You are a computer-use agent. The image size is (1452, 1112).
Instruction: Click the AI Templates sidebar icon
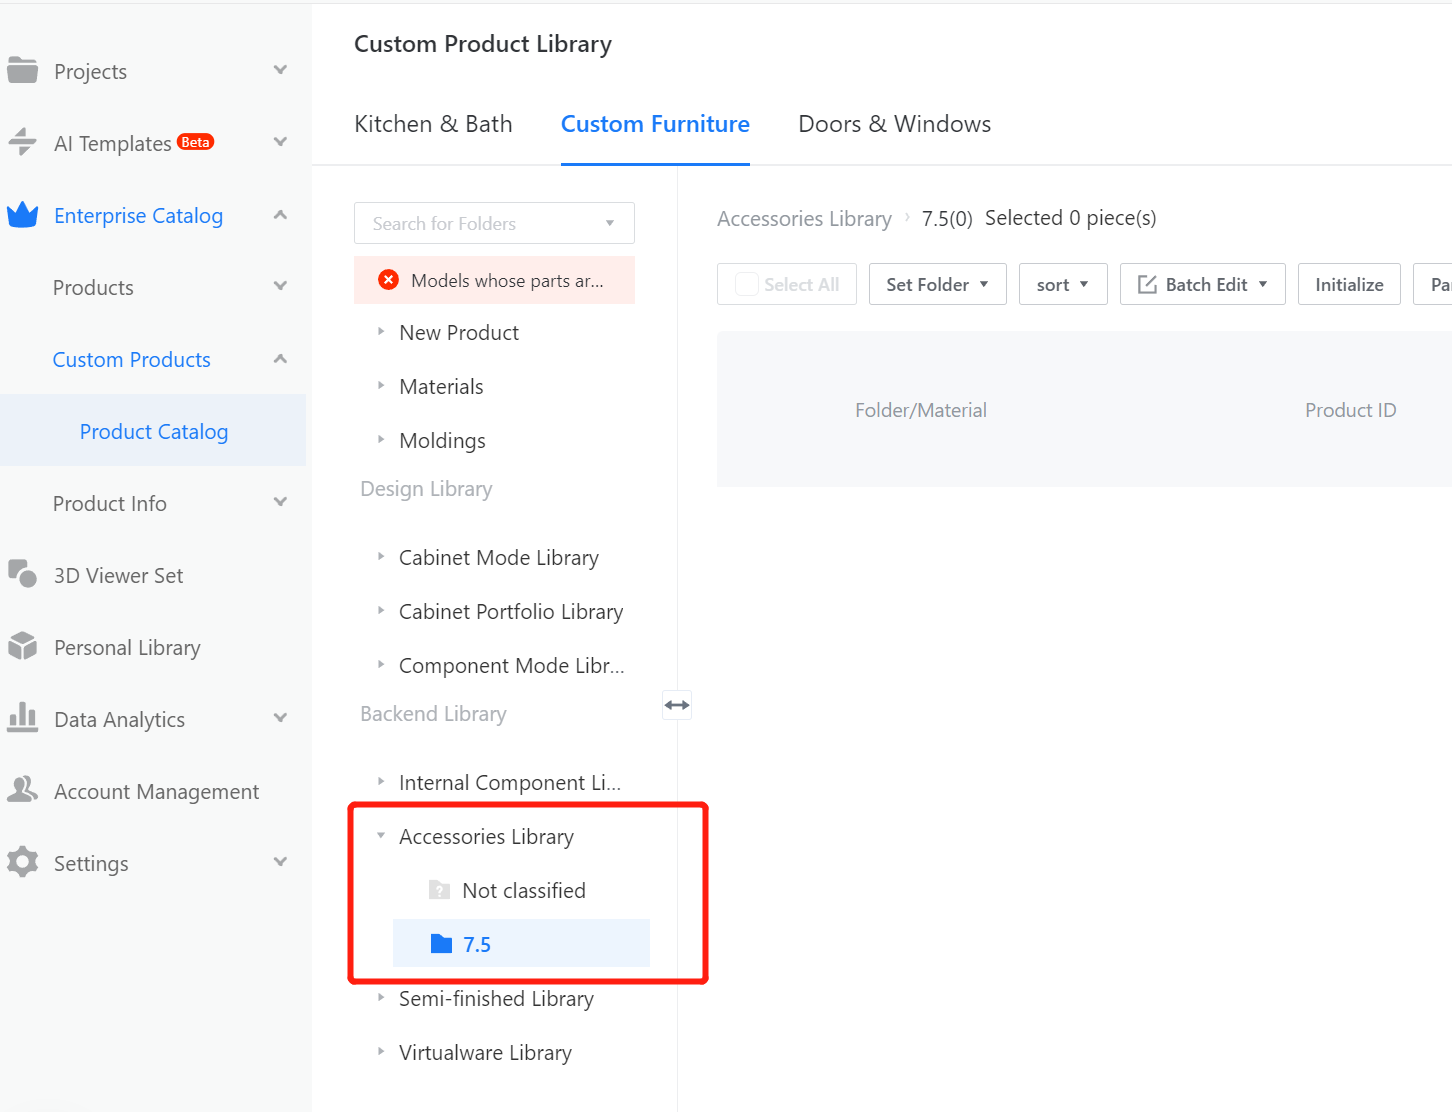point(22,142)
